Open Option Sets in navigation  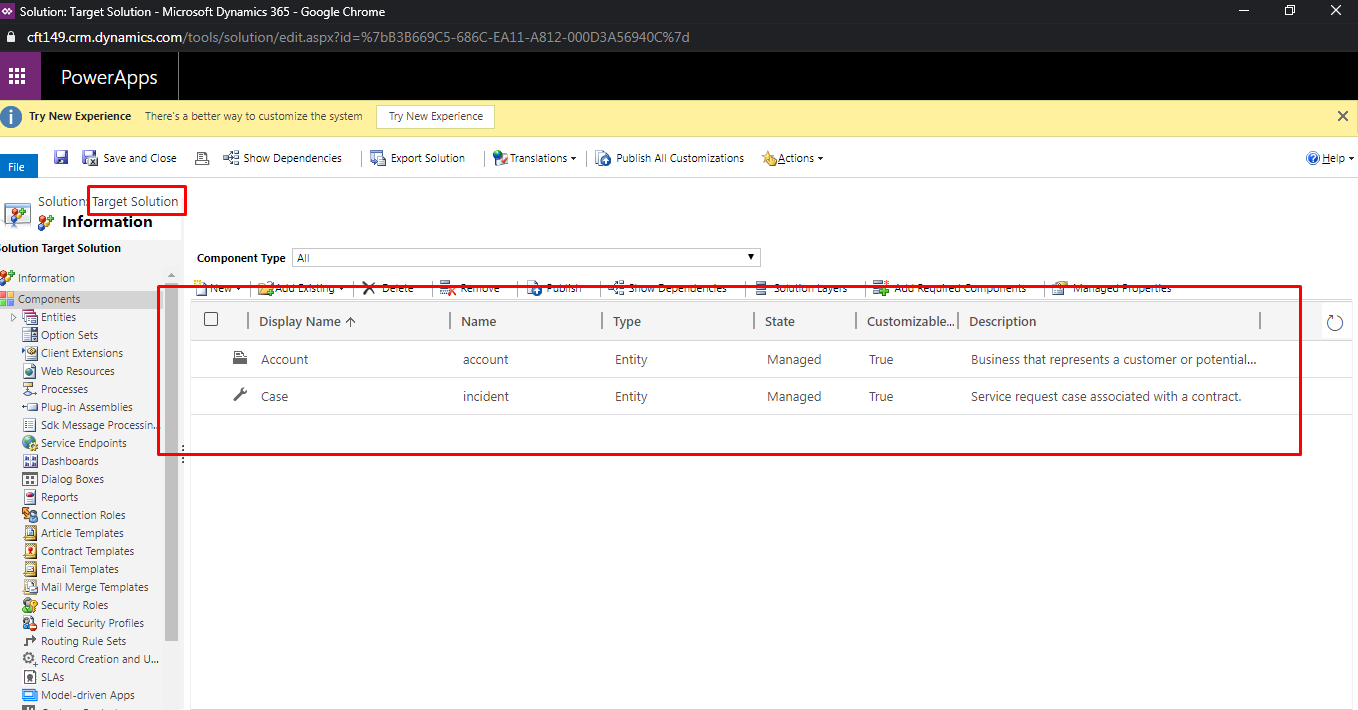(x=69, y=335)
